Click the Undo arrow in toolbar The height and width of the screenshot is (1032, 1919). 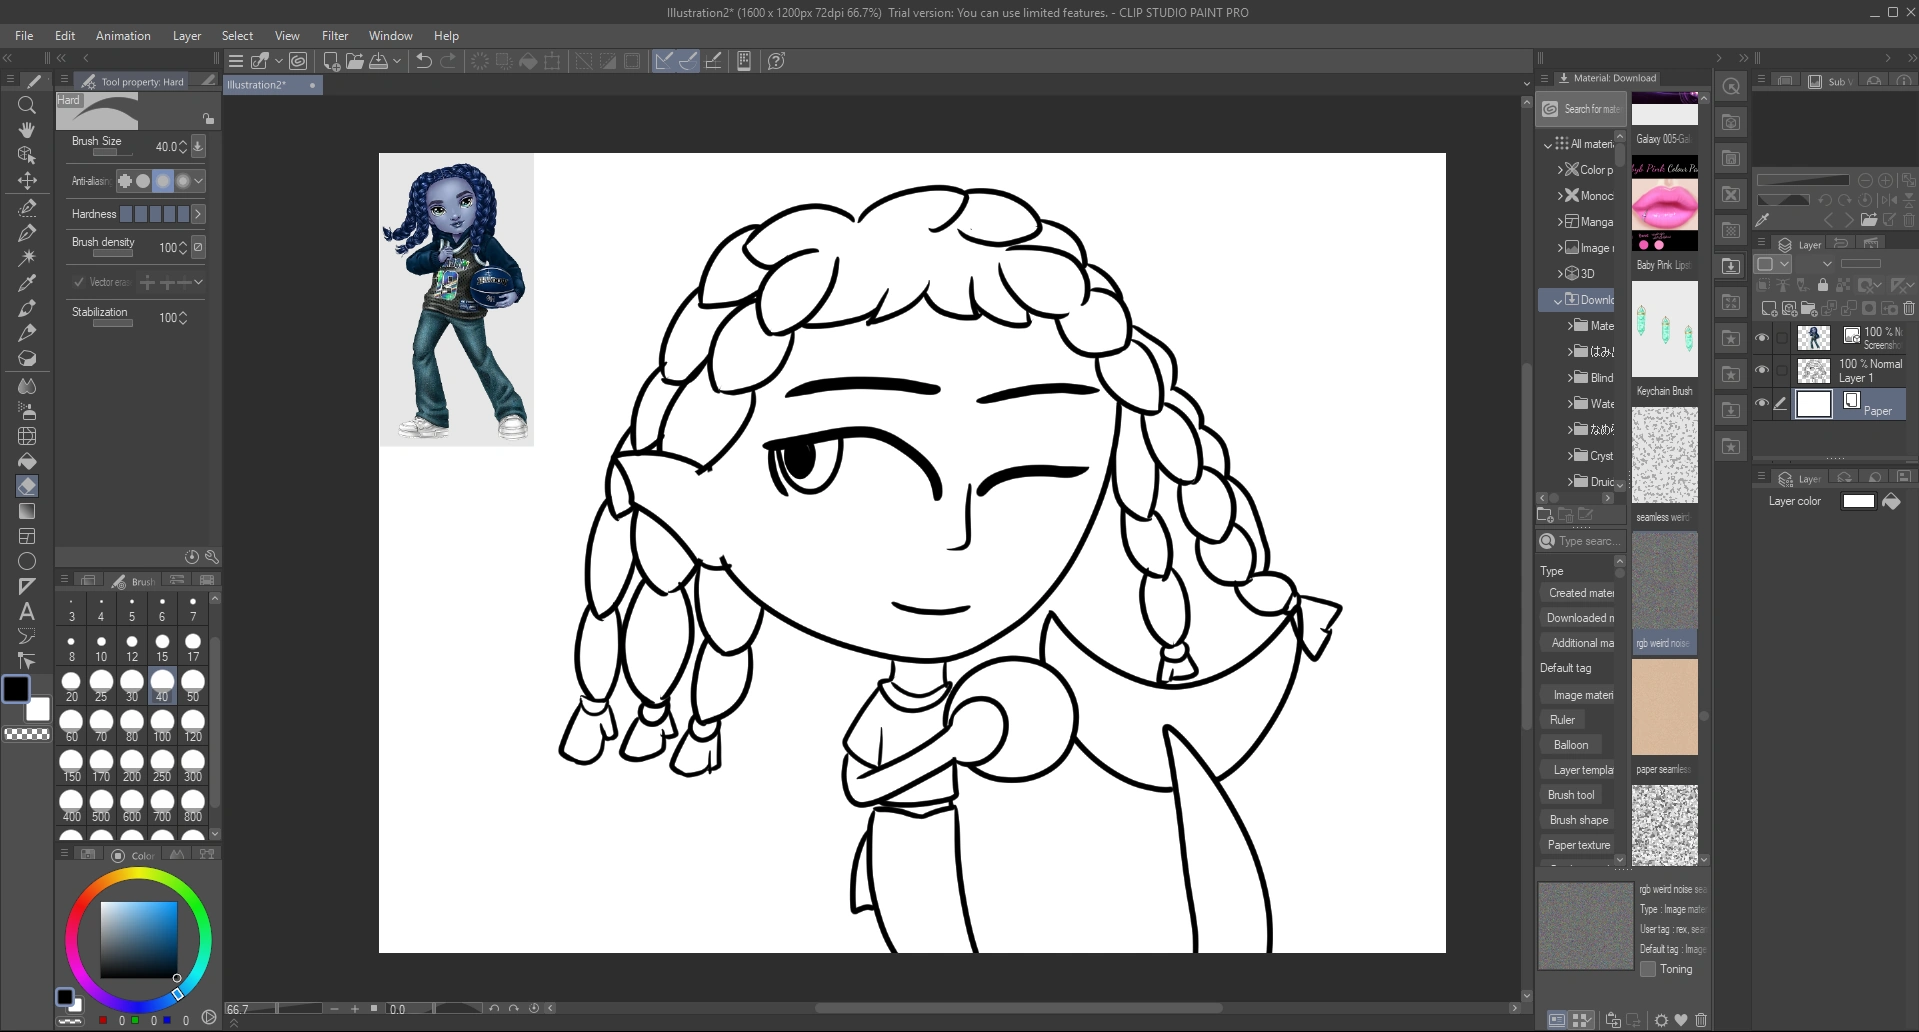[x=424, y=61]
